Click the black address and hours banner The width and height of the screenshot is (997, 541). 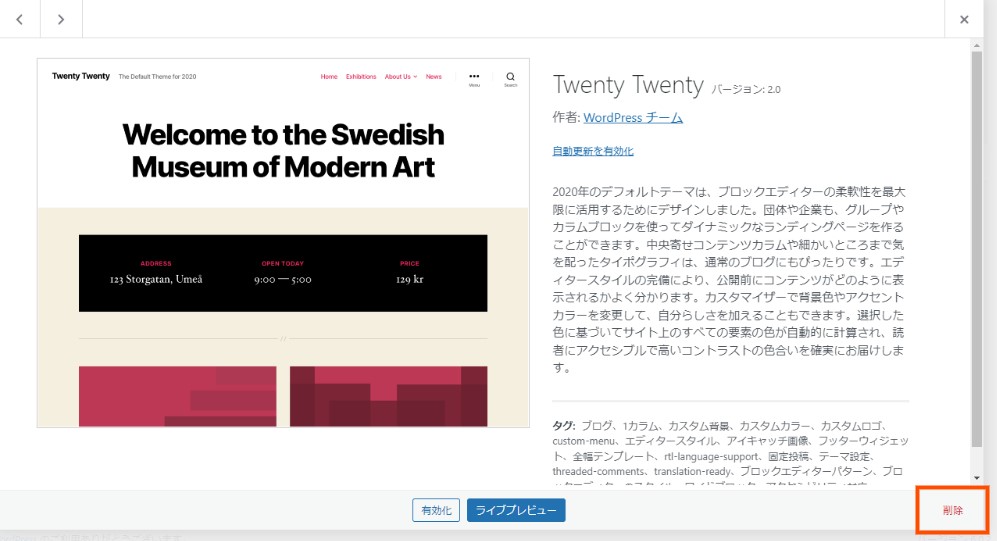click(283, 273)
